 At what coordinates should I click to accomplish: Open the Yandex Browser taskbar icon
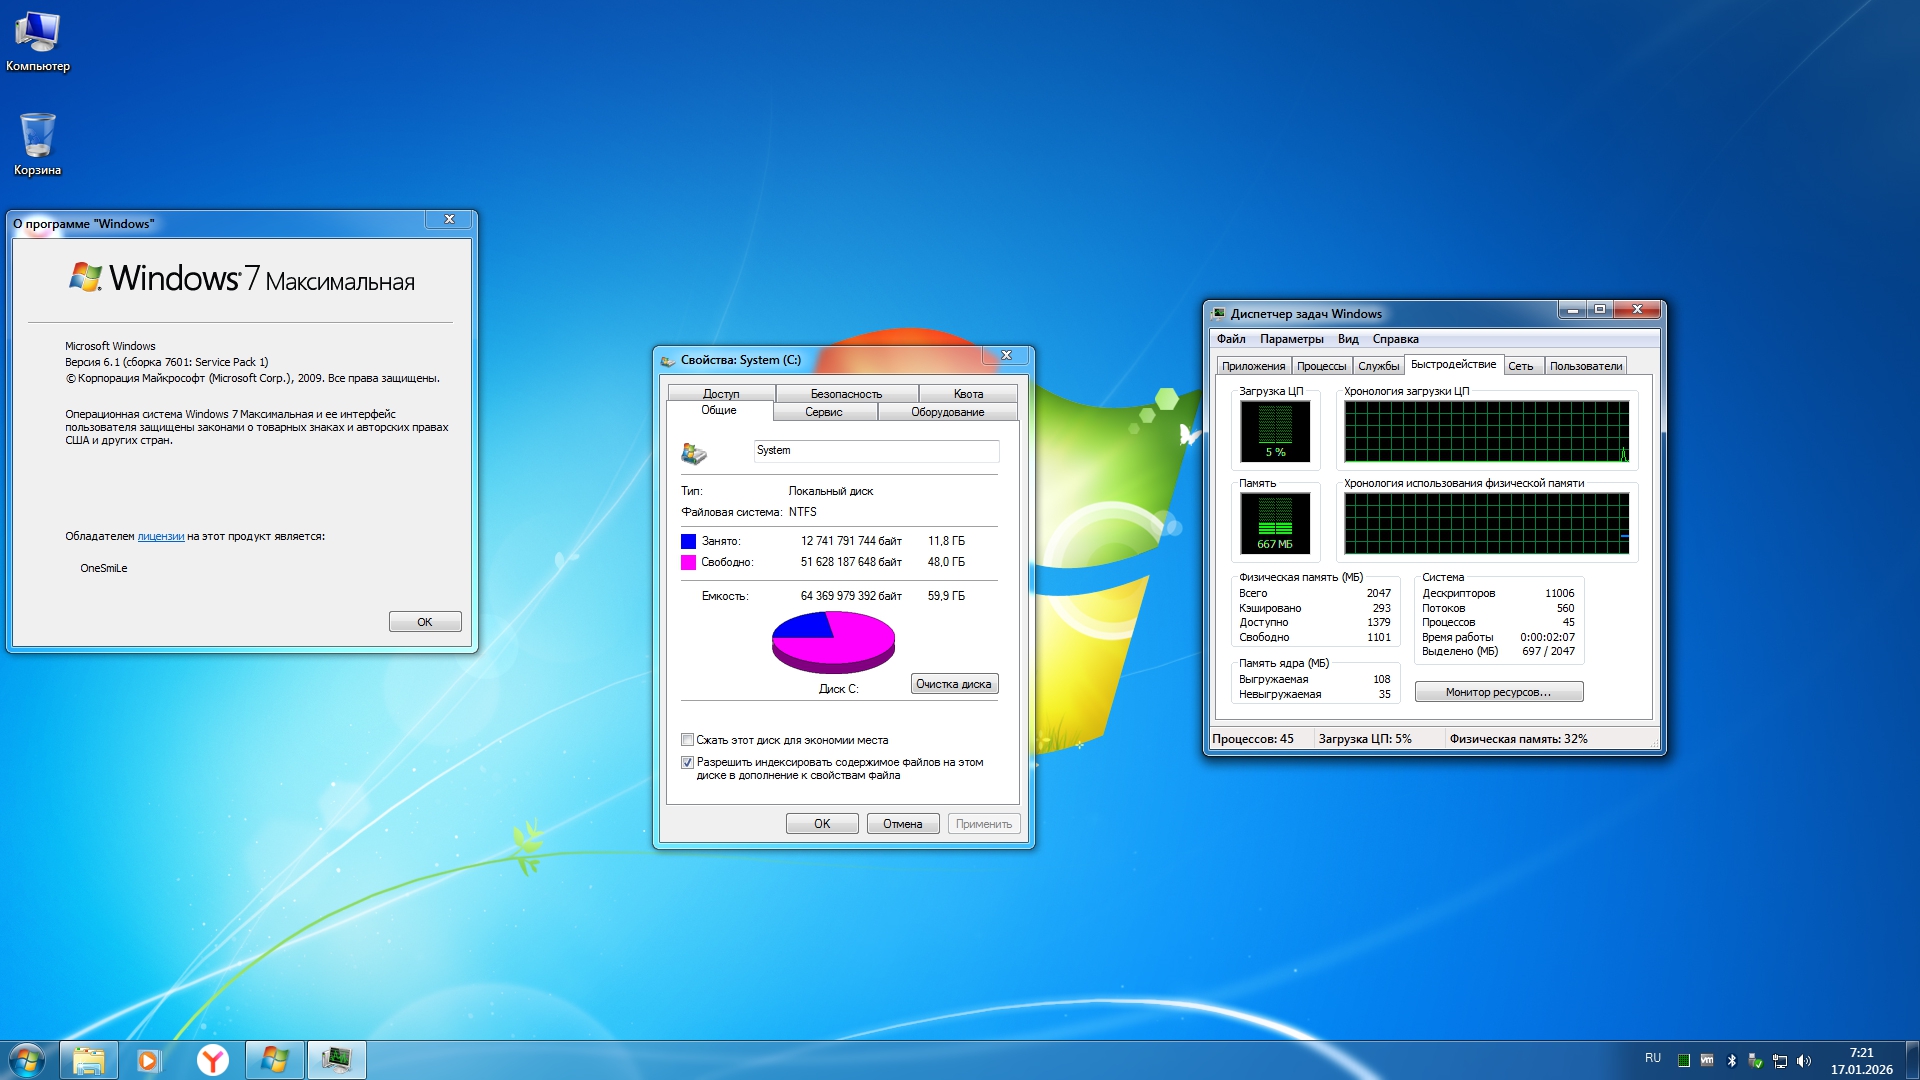click(212, 1060)
